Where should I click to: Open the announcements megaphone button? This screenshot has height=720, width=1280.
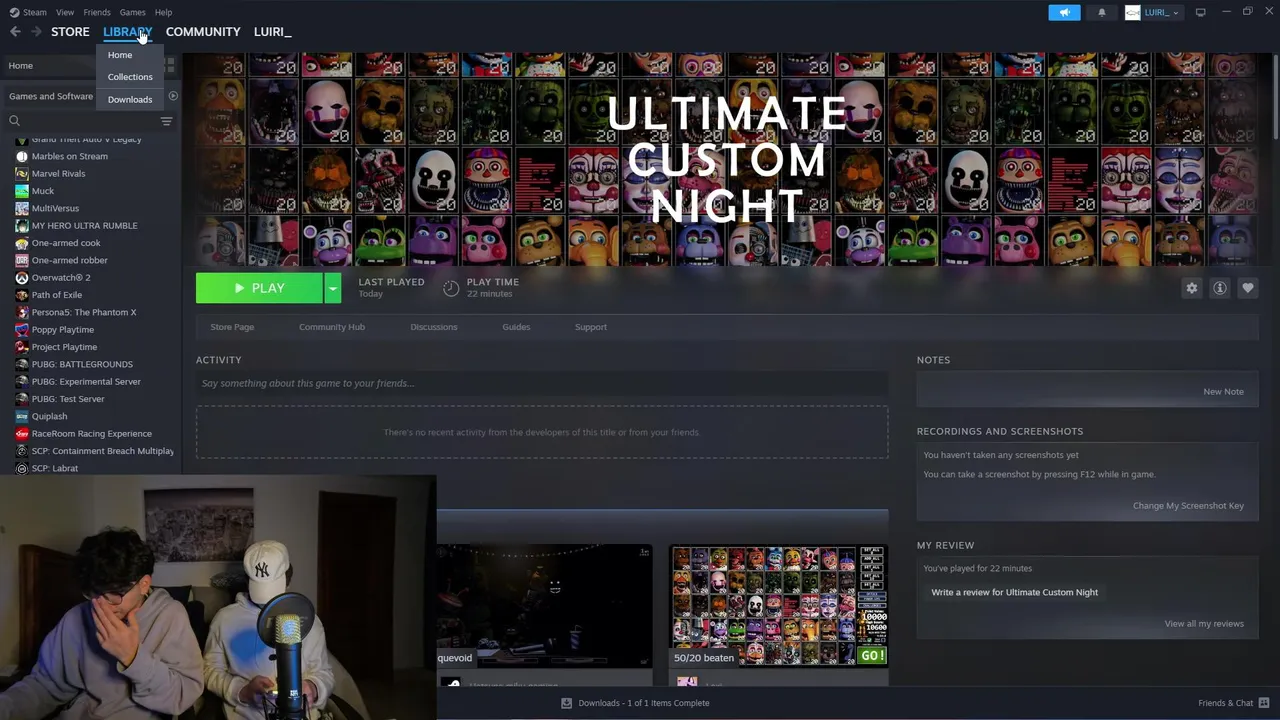click(1064, 12)
